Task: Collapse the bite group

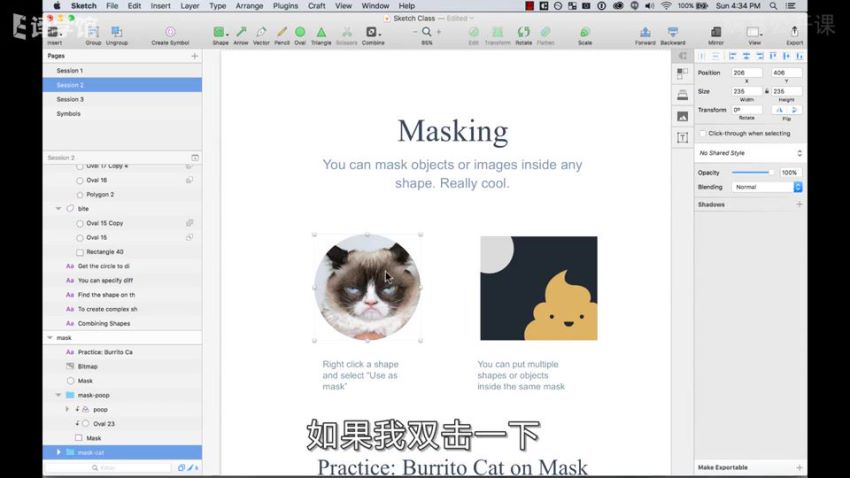Action: [x=59, y=209]
